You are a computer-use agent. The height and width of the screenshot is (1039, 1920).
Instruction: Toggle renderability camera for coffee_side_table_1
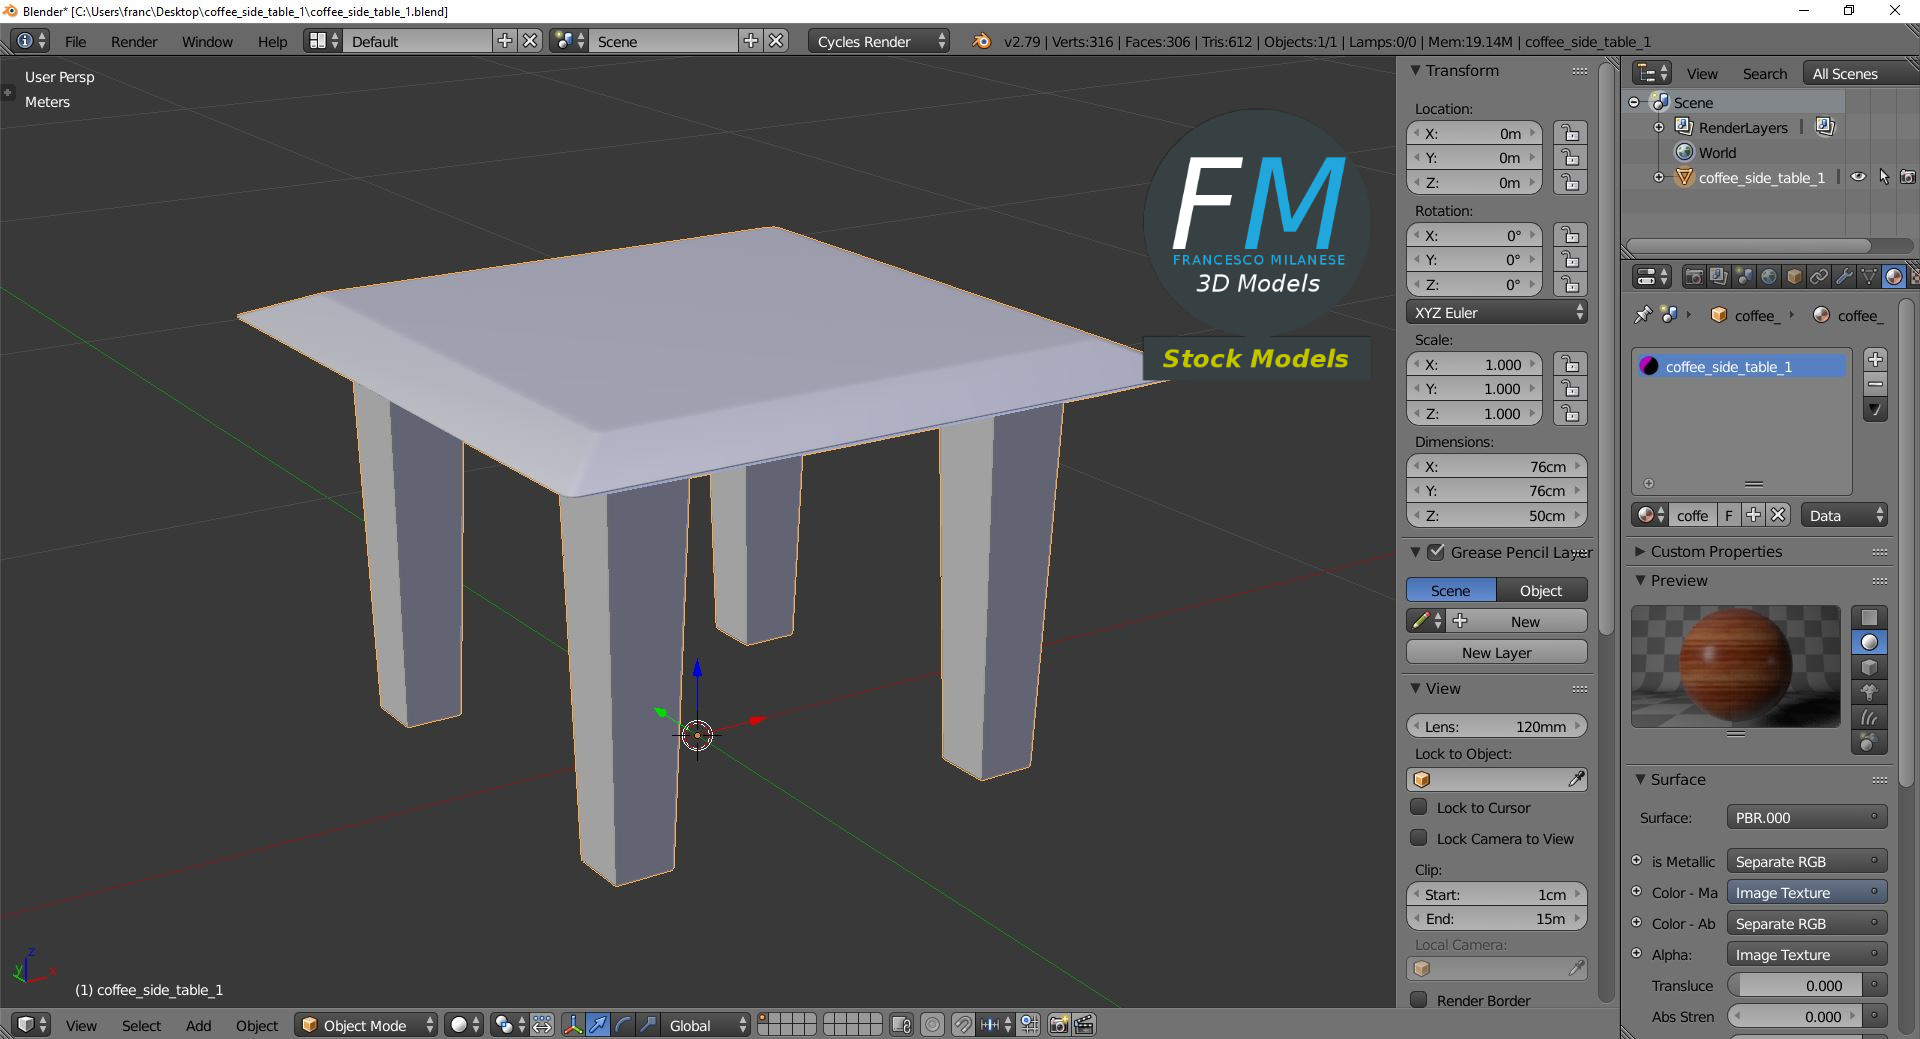tap(1908, 177)
